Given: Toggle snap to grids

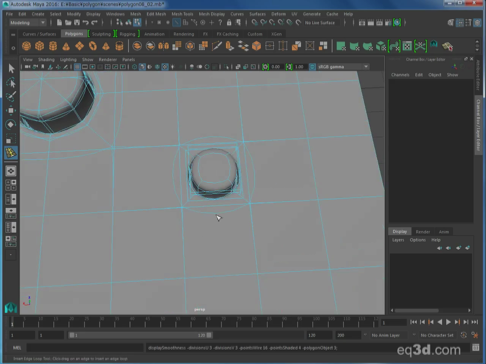Looking at the screenshot, I should (x=254, y=23).
